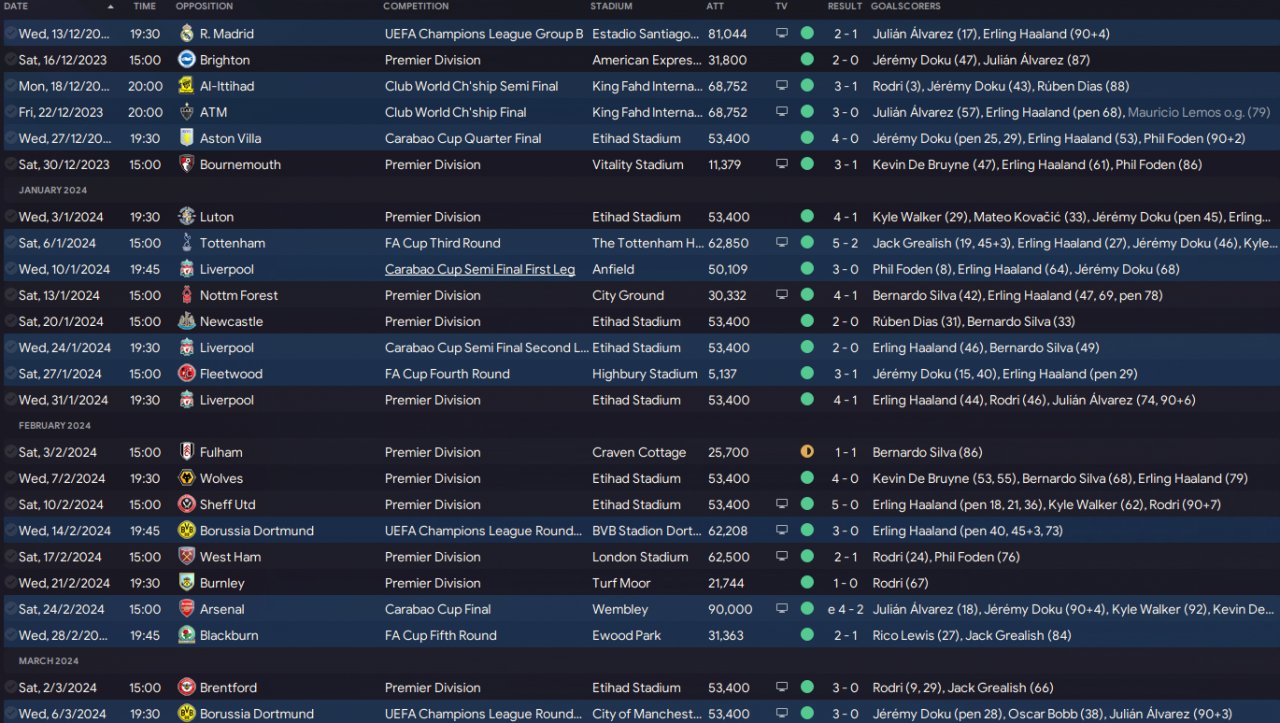The height and width of the screenshot is (723, 1280).
Task: Toggle the check mark beside Sat, 2/3/2024
Action: (x=10, y=687)
